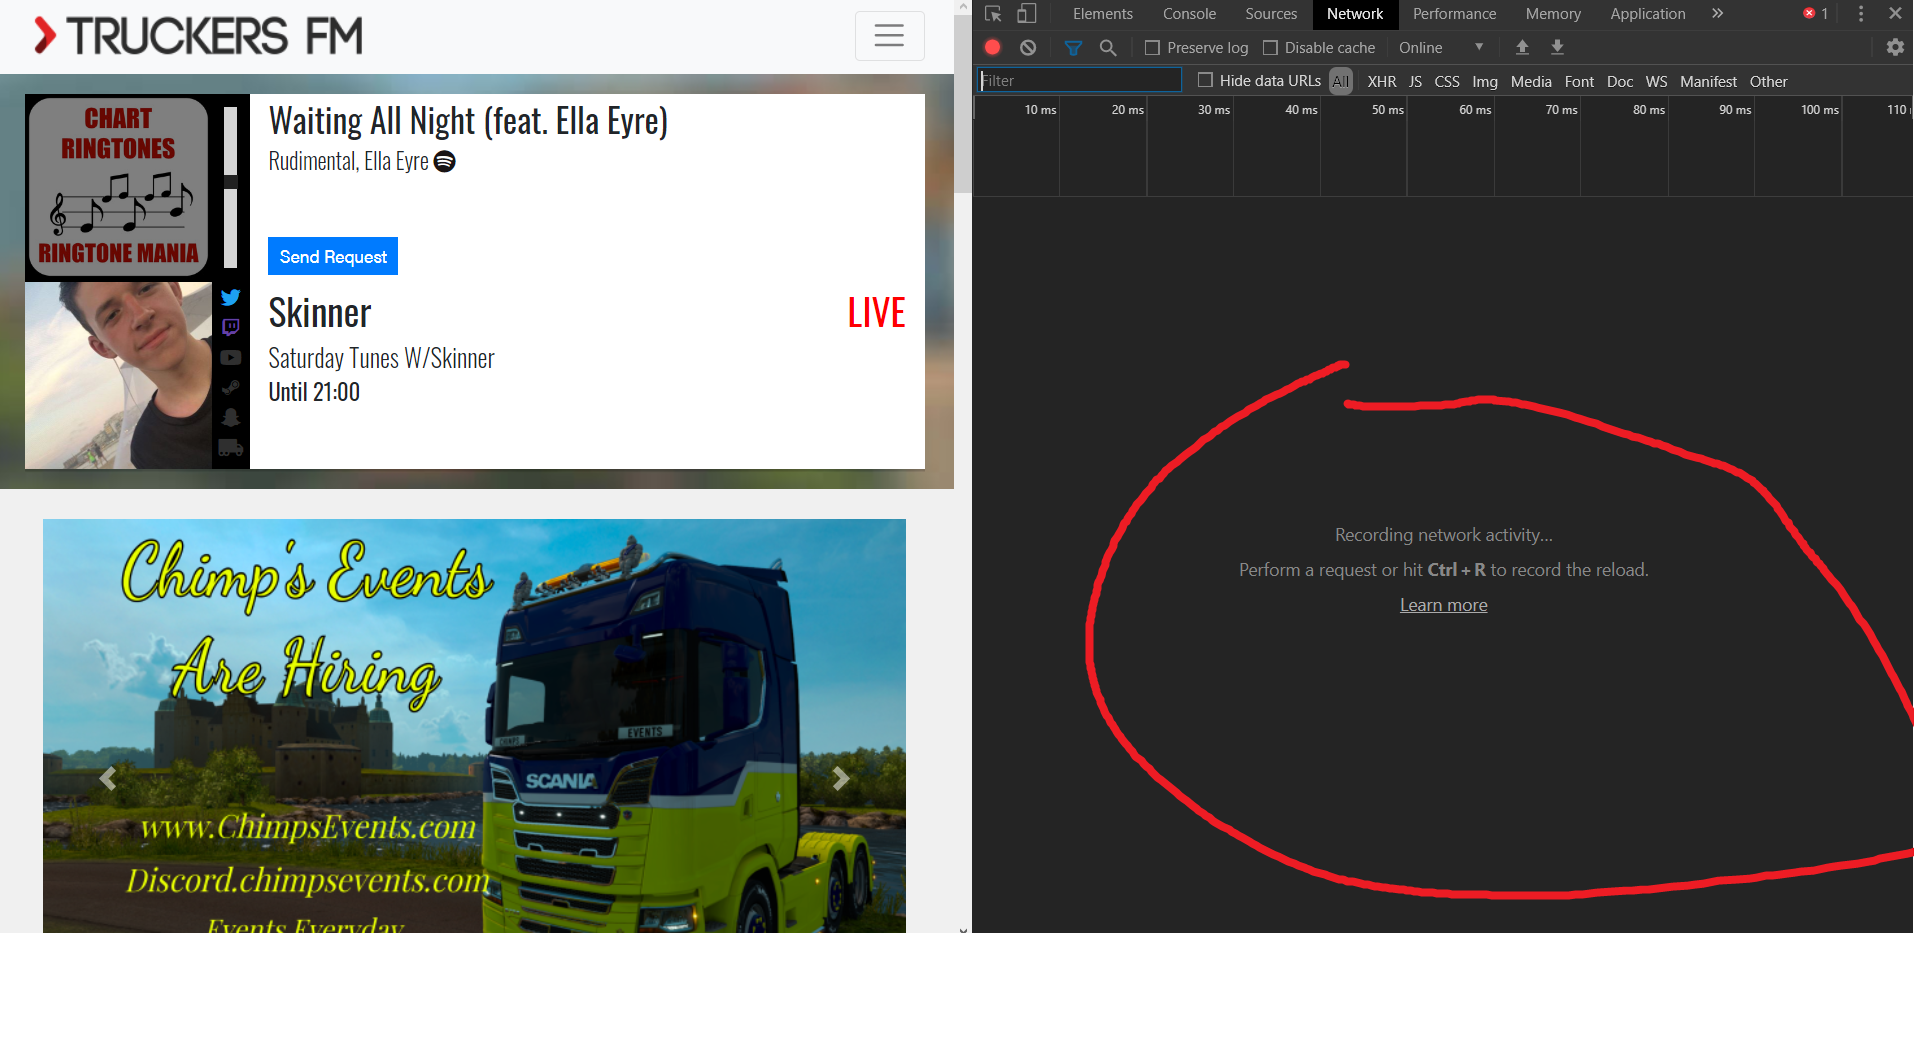Follow the Learn more link
The width and height of the screenshot is (1914, 1056).
click(x=1443, y=605)
